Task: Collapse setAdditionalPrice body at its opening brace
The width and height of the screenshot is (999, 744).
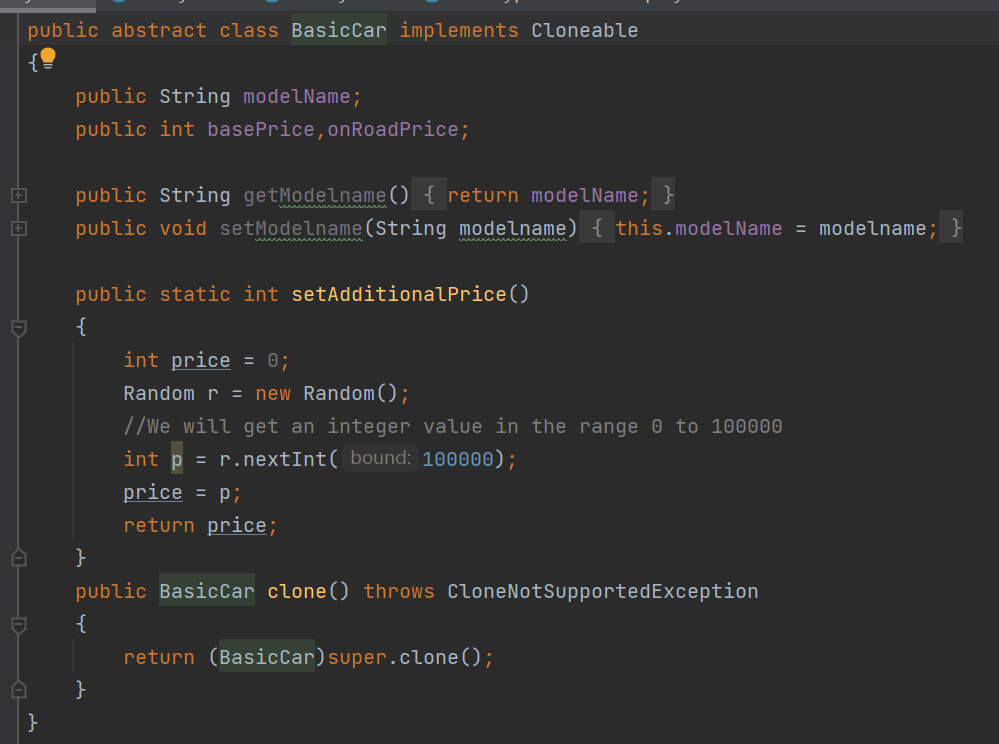Action: [18, 327]
